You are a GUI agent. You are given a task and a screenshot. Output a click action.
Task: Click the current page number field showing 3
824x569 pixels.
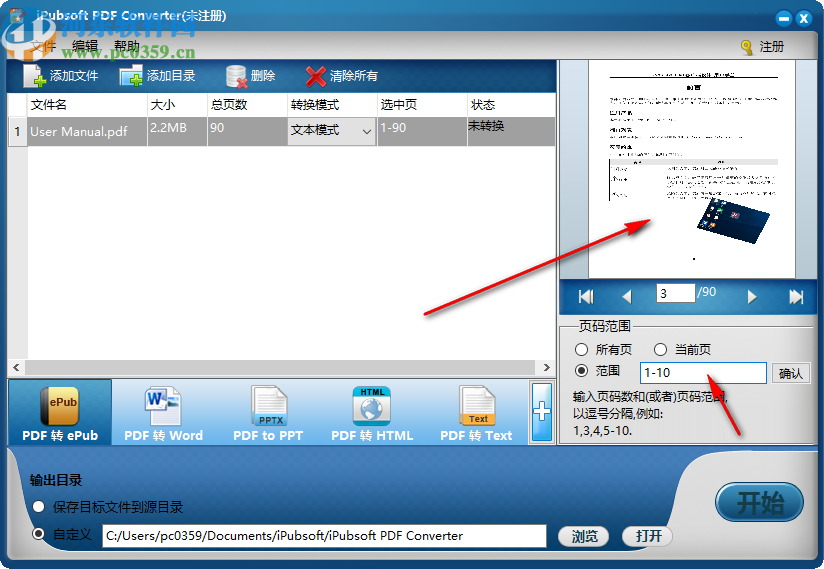pos(675,293)
